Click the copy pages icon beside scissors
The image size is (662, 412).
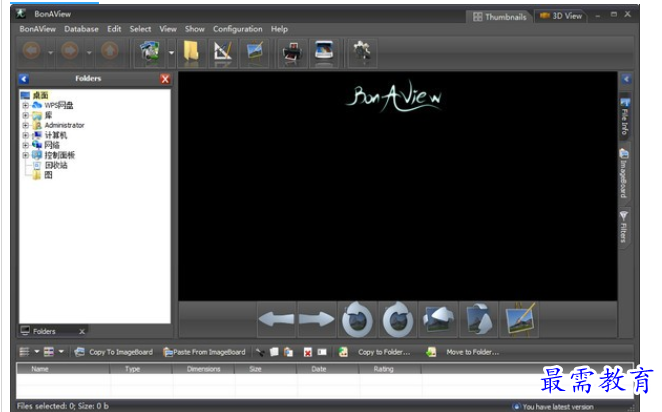click(274, 352)
